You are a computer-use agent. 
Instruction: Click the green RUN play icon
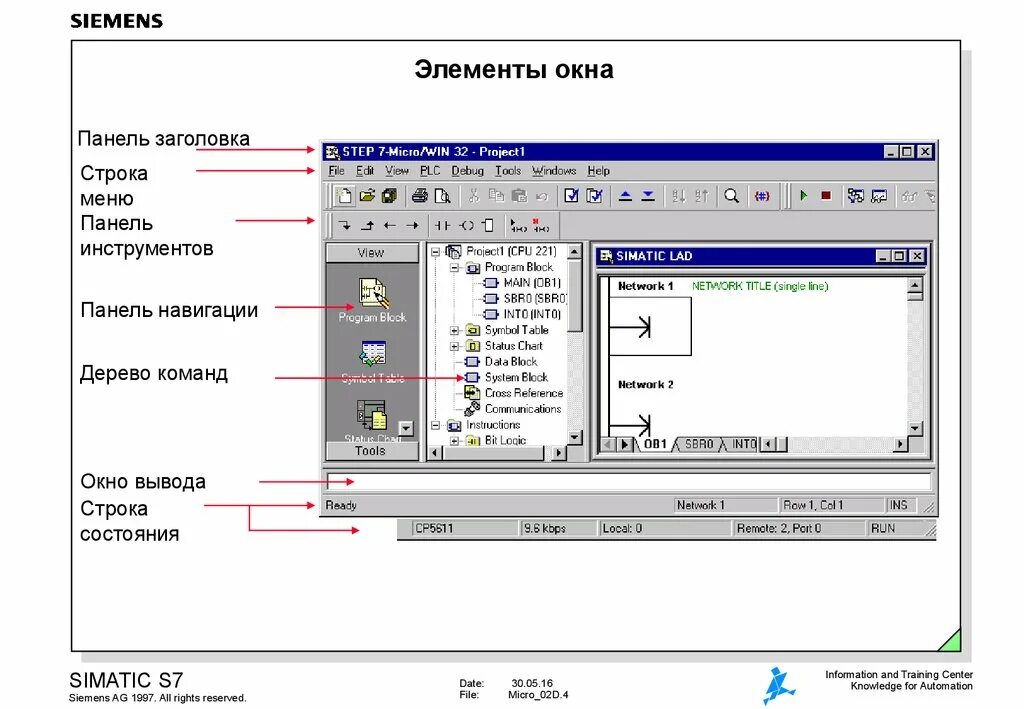click(x=804, y=195)
